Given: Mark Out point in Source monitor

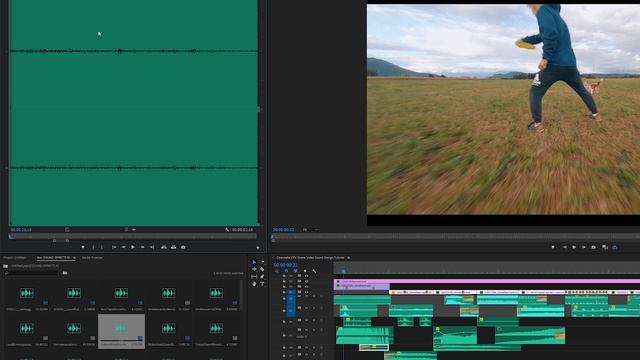Looking at the screenshot, I should point(102,247).
